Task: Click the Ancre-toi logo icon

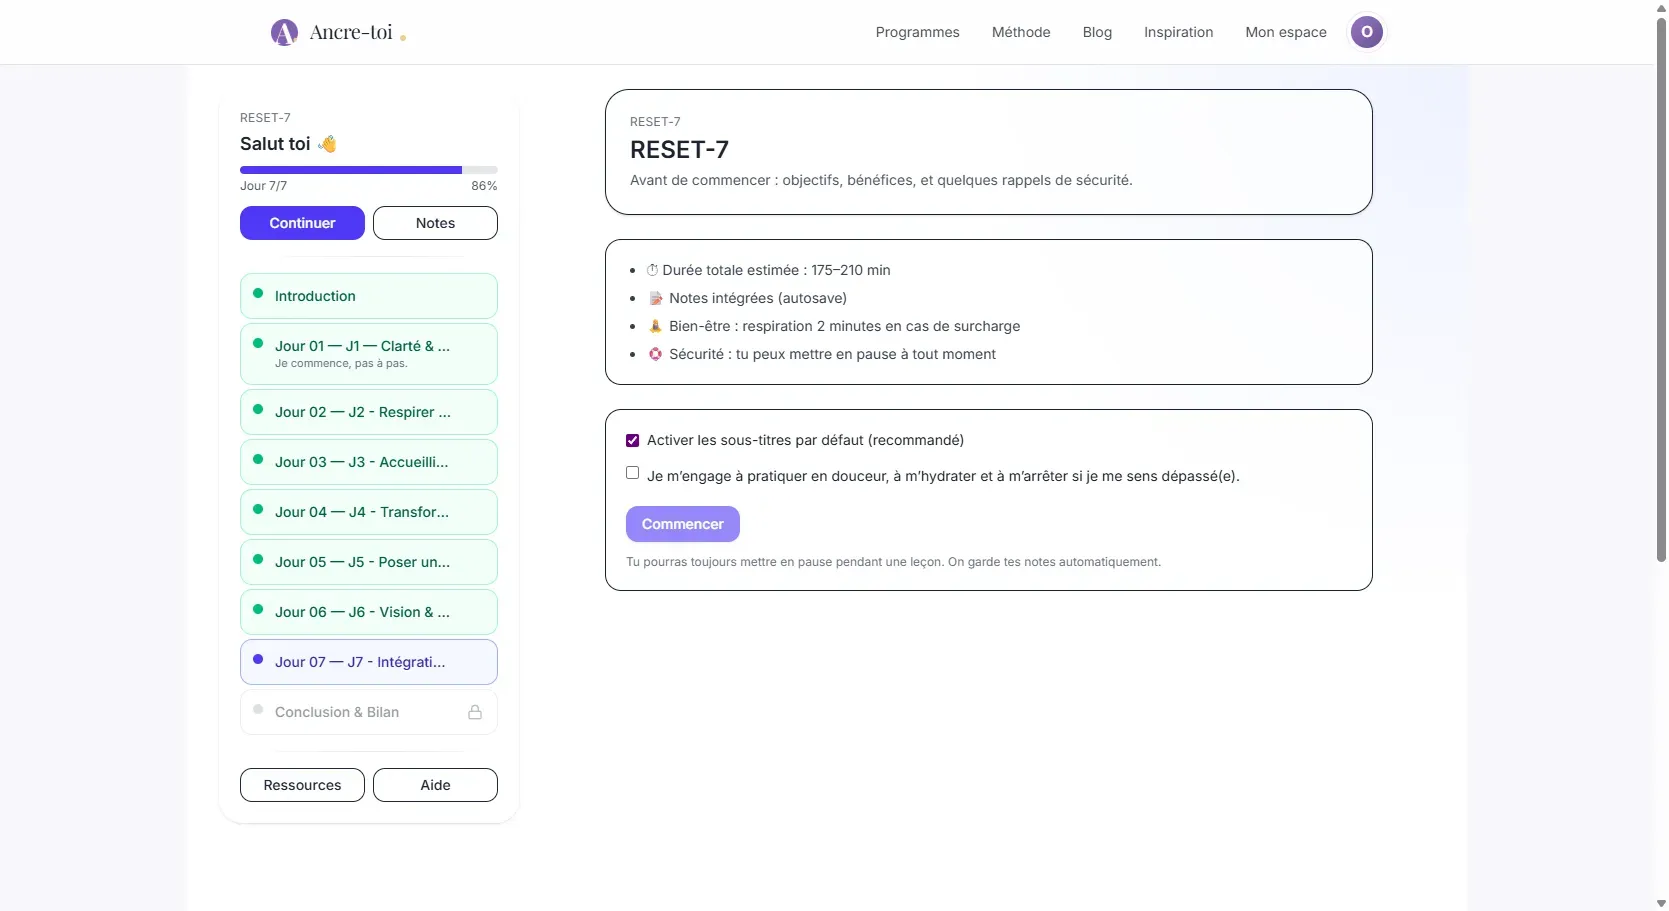Action: [x=284, y=31]
